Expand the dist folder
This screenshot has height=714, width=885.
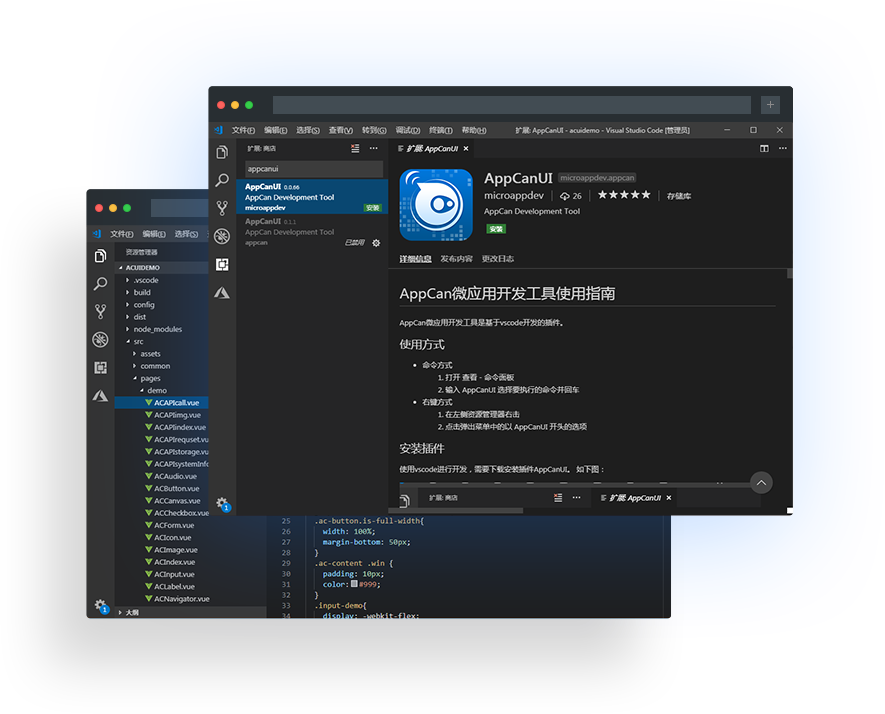128,317
